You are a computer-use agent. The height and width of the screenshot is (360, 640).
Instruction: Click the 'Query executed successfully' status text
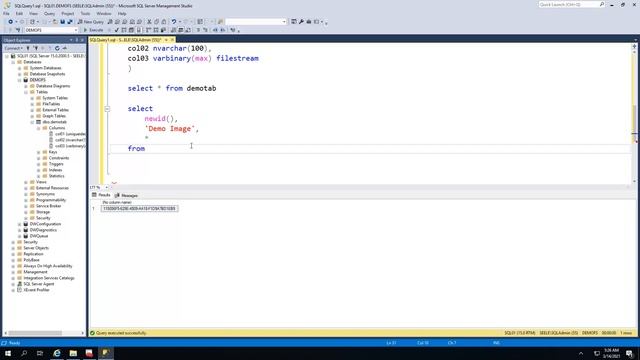[121, 333]
